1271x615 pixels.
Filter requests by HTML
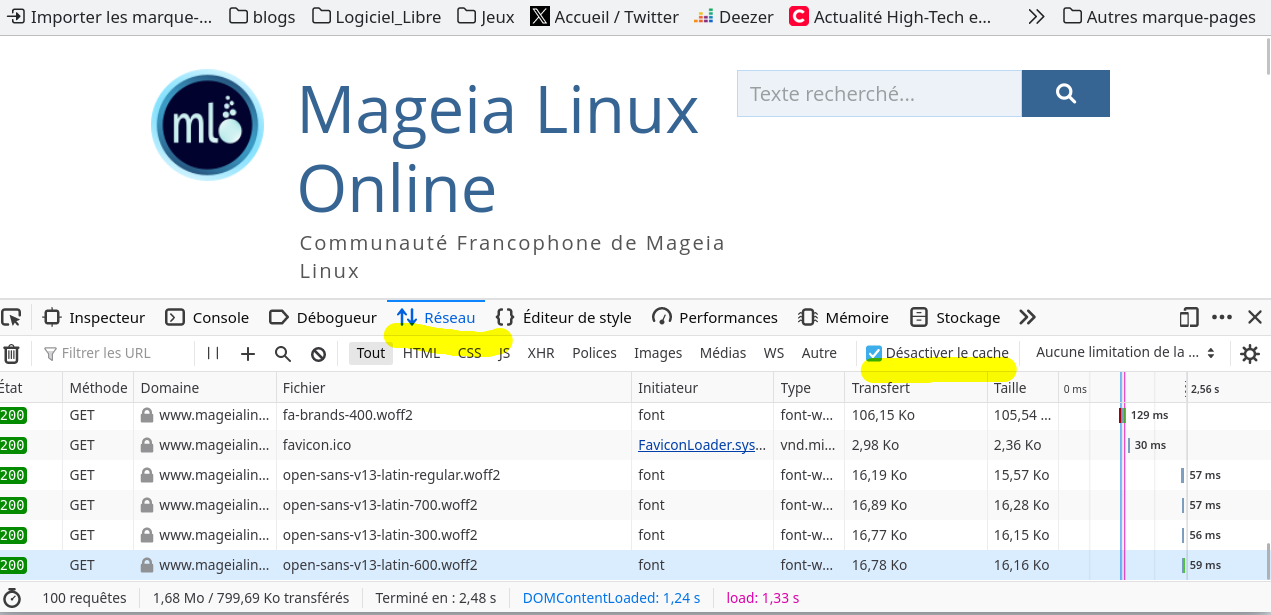[x=421, y=353]
